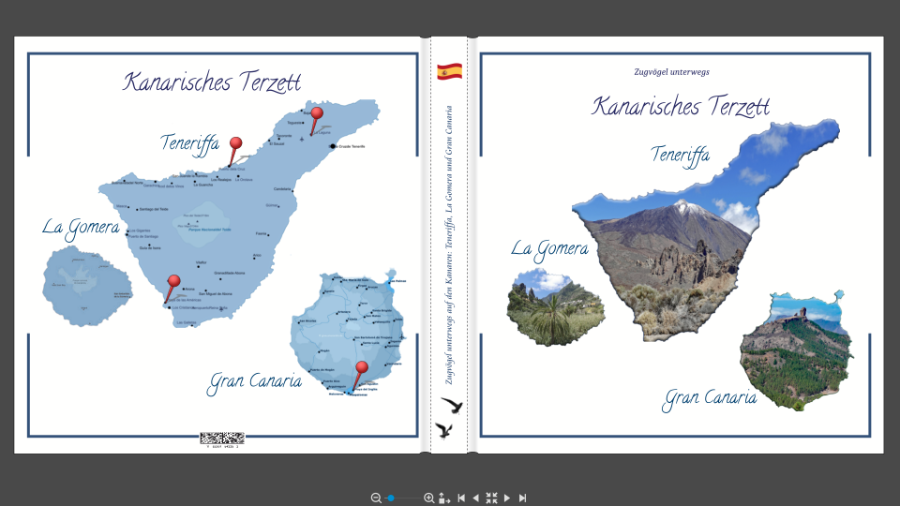Image resolution: width=900 pixels, height=506 pixels.
Task: Jump to the last page
Action: (x=522, y=498)
